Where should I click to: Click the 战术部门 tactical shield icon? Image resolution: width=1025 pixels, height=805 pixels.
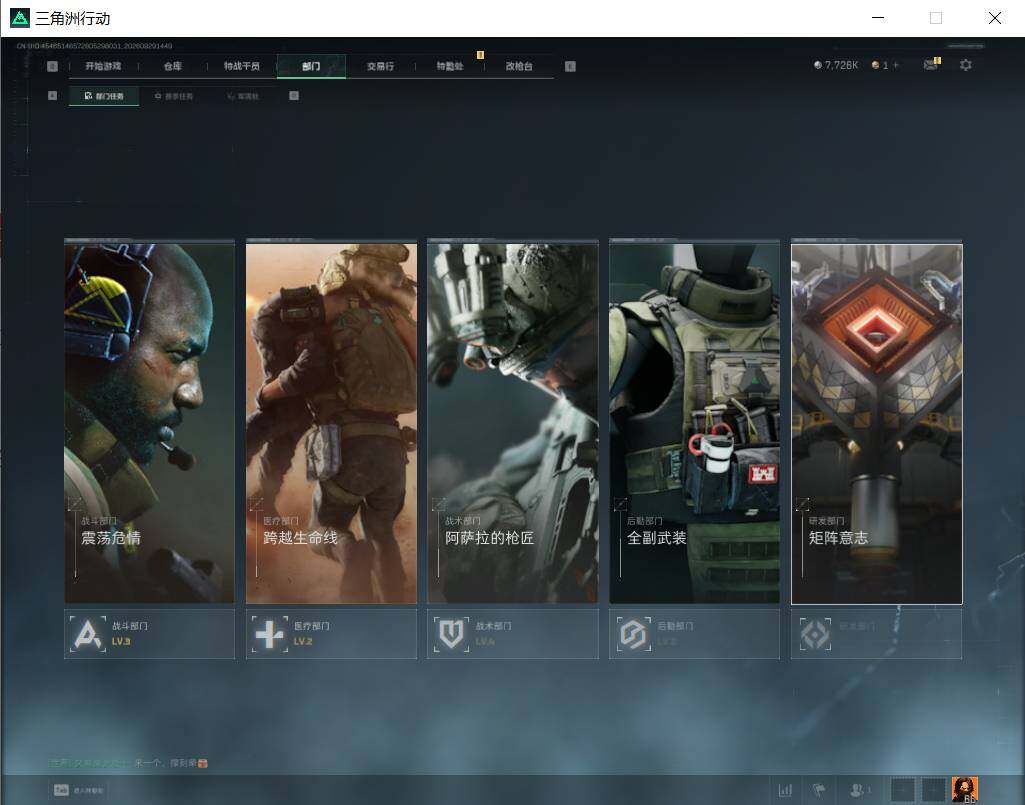tap(451, 634)
